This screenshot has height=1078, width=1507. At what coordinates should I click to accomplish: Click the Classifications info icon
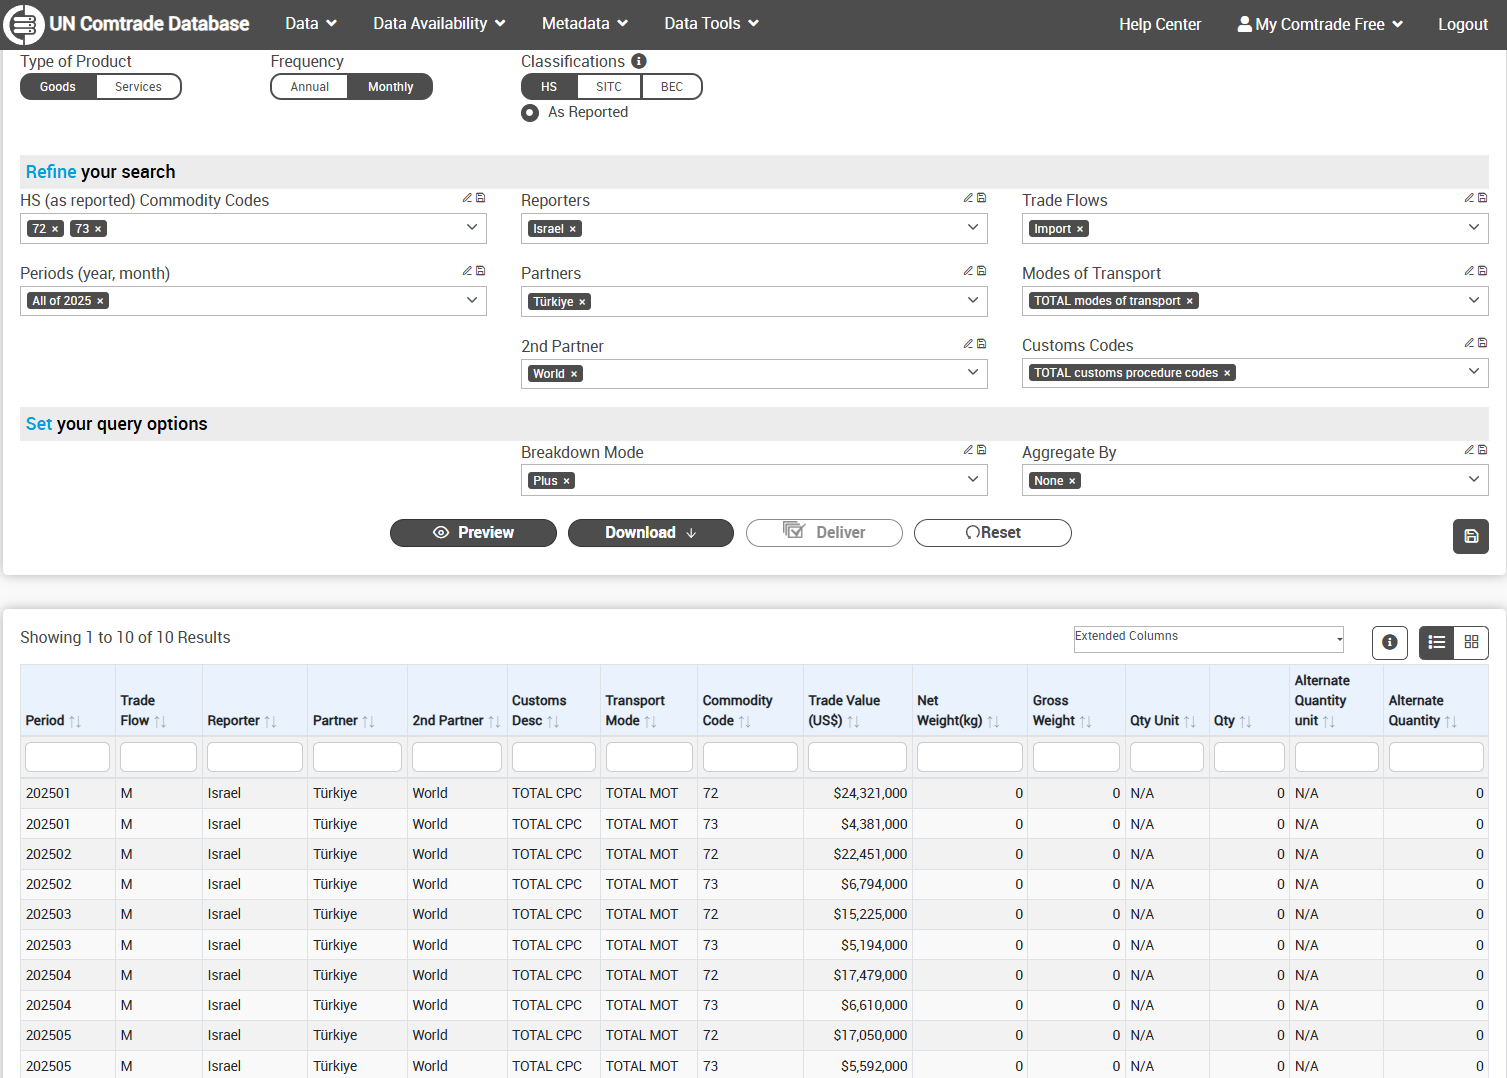pos(639,61)
